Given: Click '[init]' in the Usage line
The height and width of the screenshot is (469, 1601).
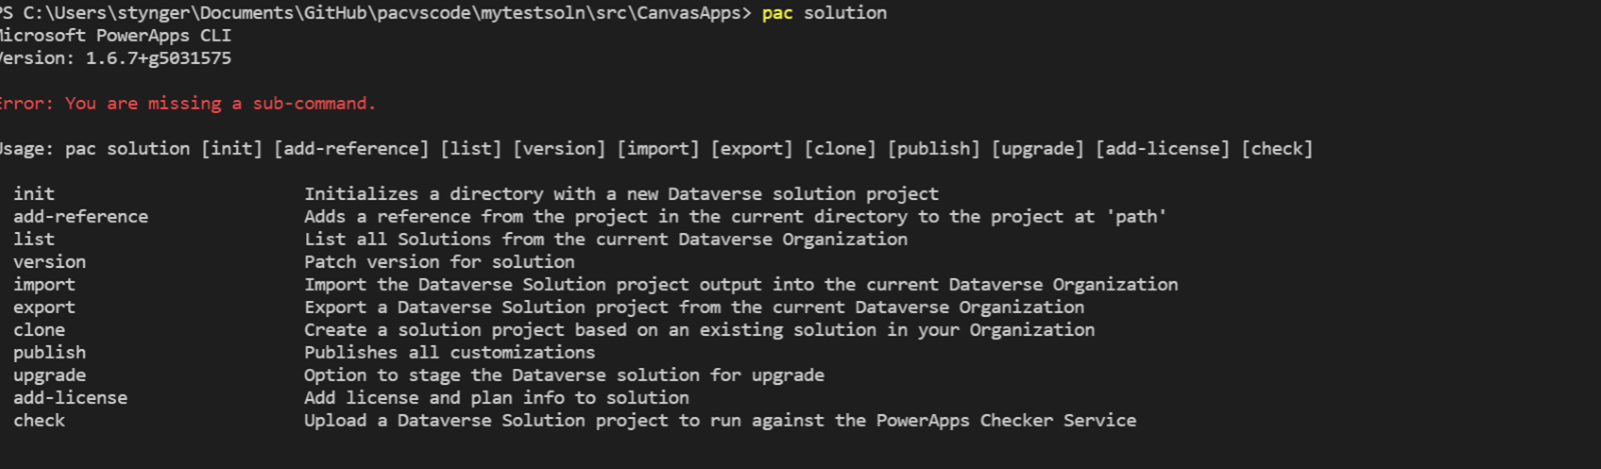Looking at the screenshot, I should click(232, 149).
